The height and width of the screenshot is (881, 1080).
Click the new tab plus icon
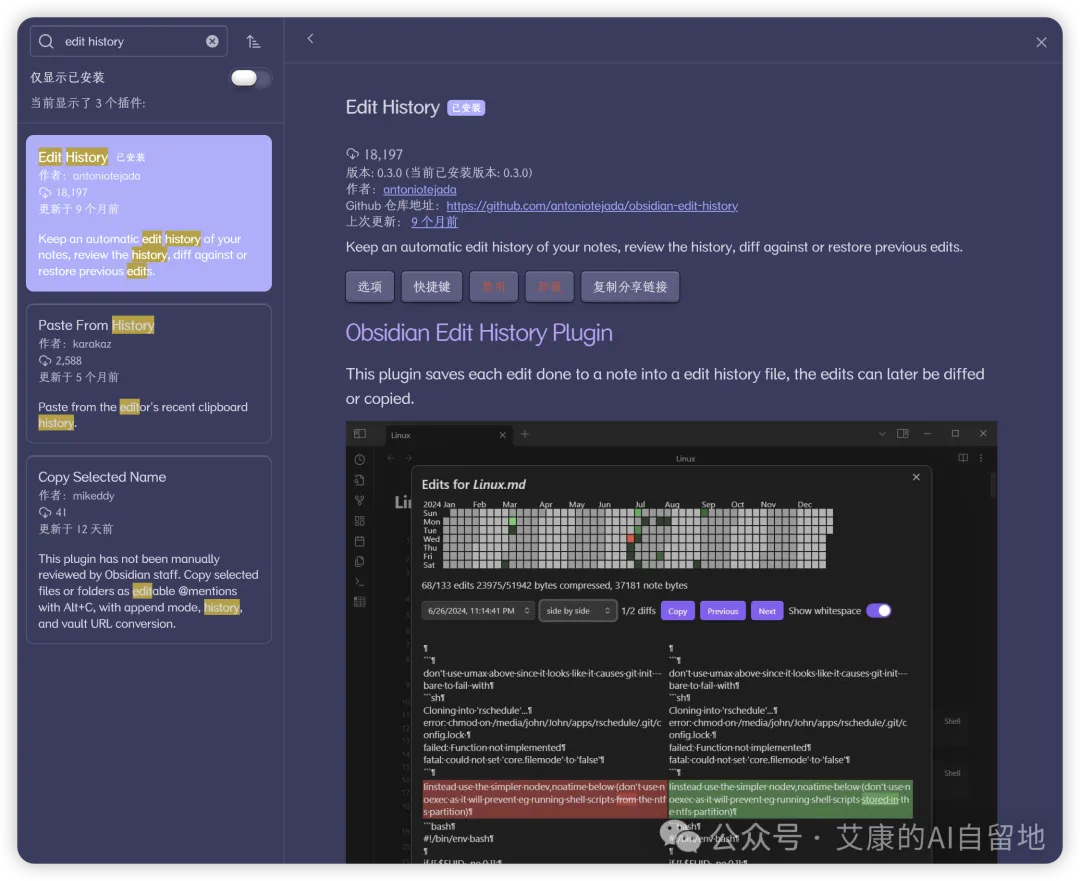coord(525,434)
